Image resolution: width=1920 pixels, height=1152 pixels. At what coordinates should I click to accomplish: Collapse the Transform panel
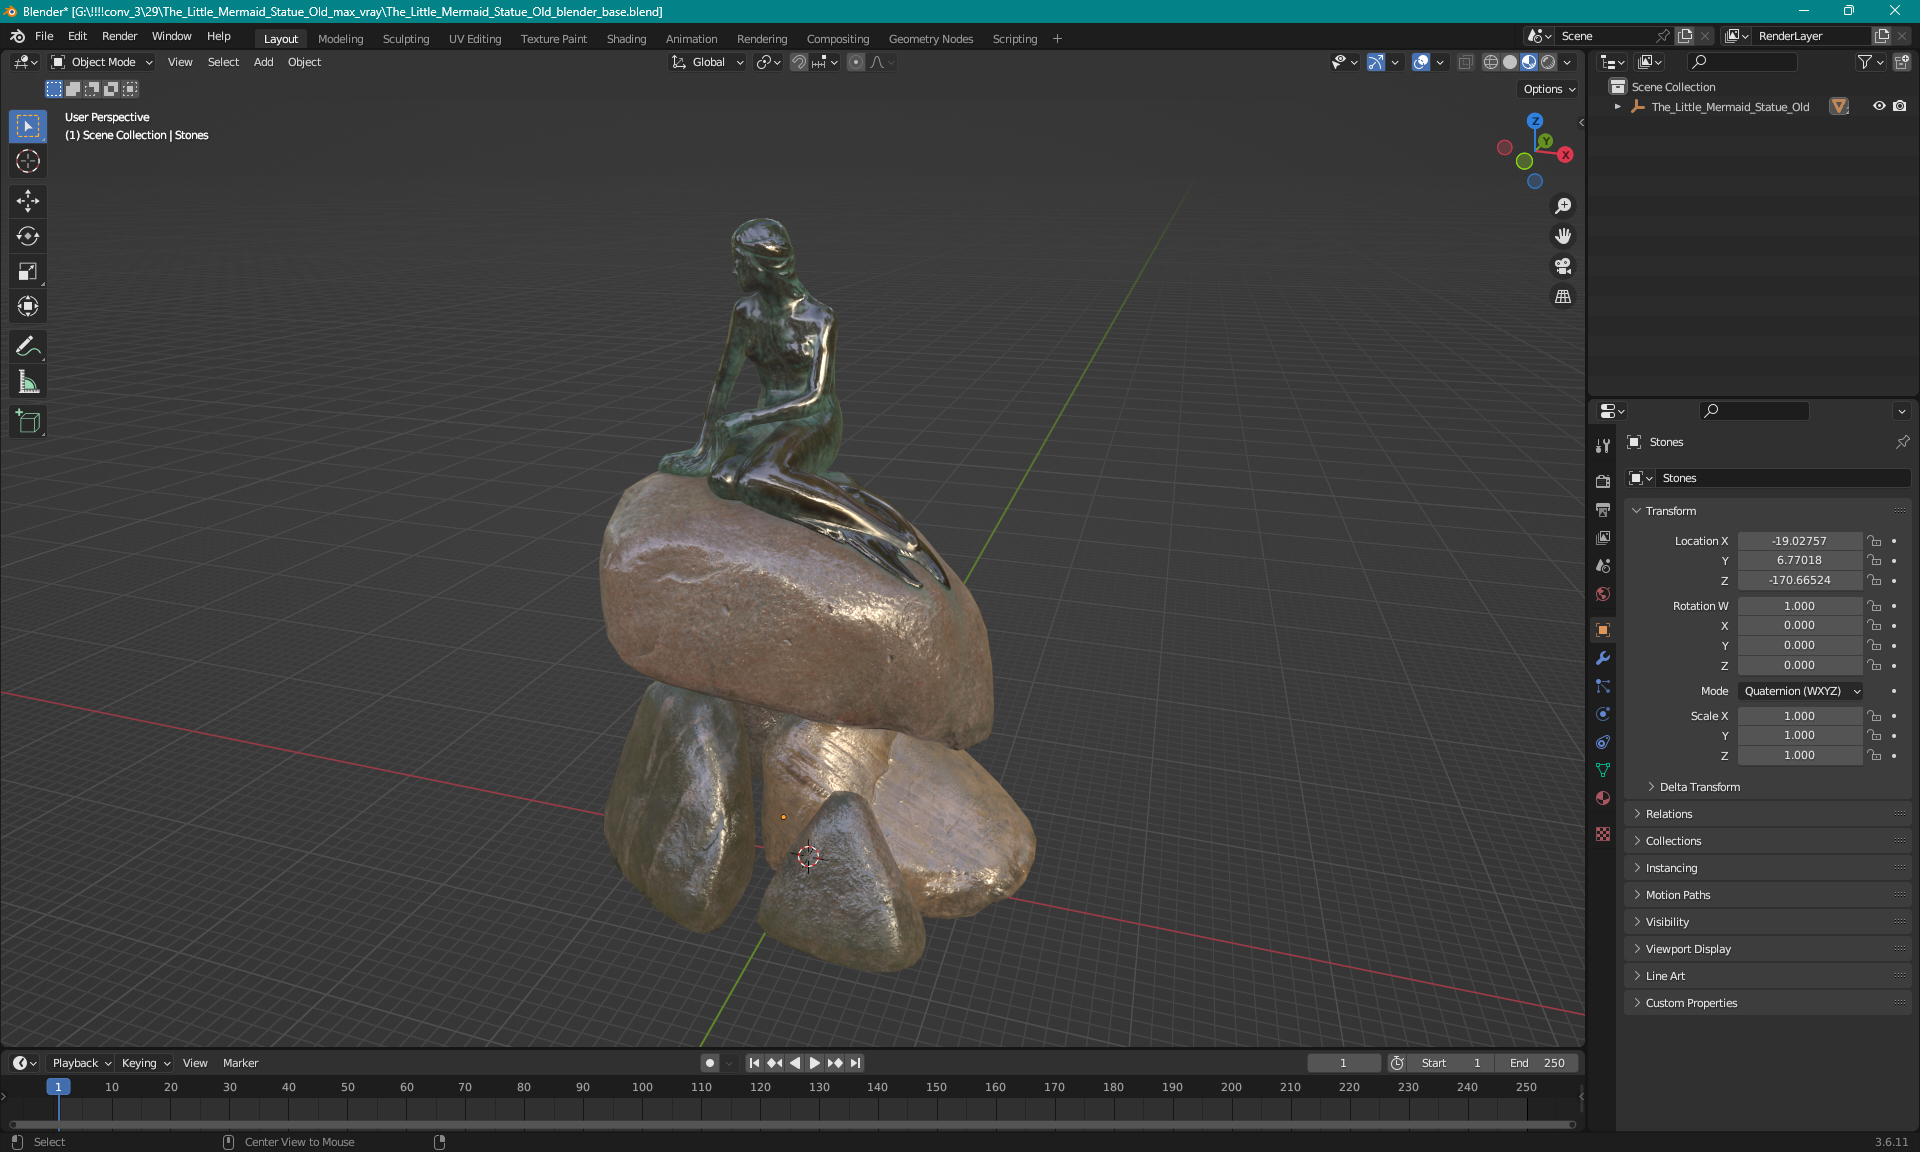click(1670, 511)
